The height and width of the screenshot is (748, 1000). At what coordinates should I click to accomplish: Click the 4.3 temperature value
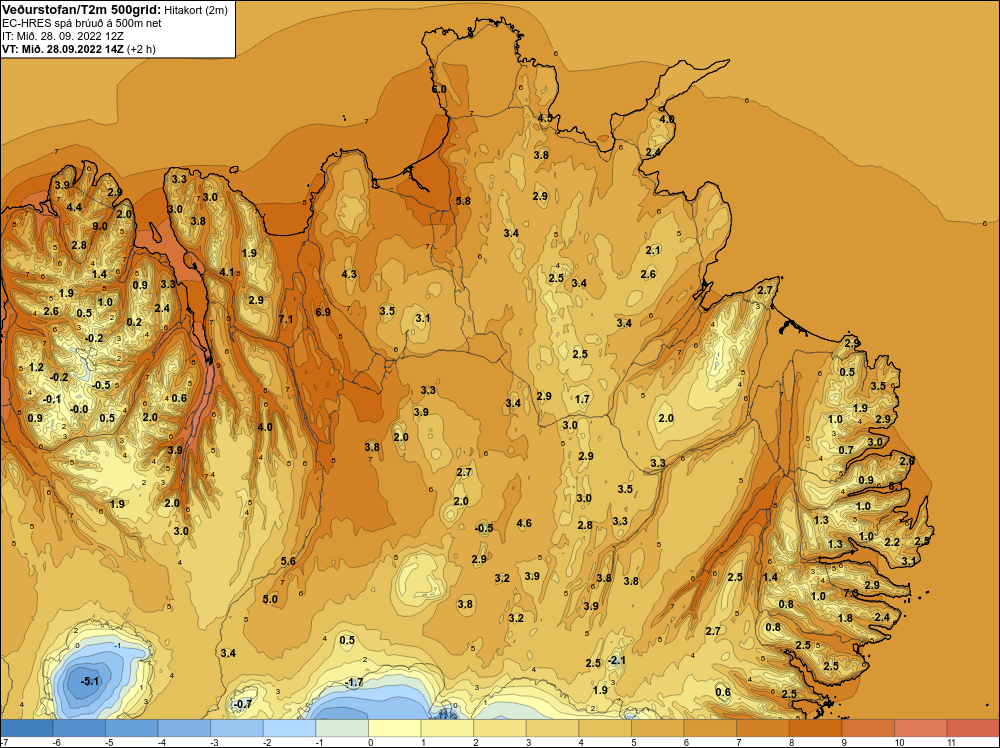tap(349, 274)
